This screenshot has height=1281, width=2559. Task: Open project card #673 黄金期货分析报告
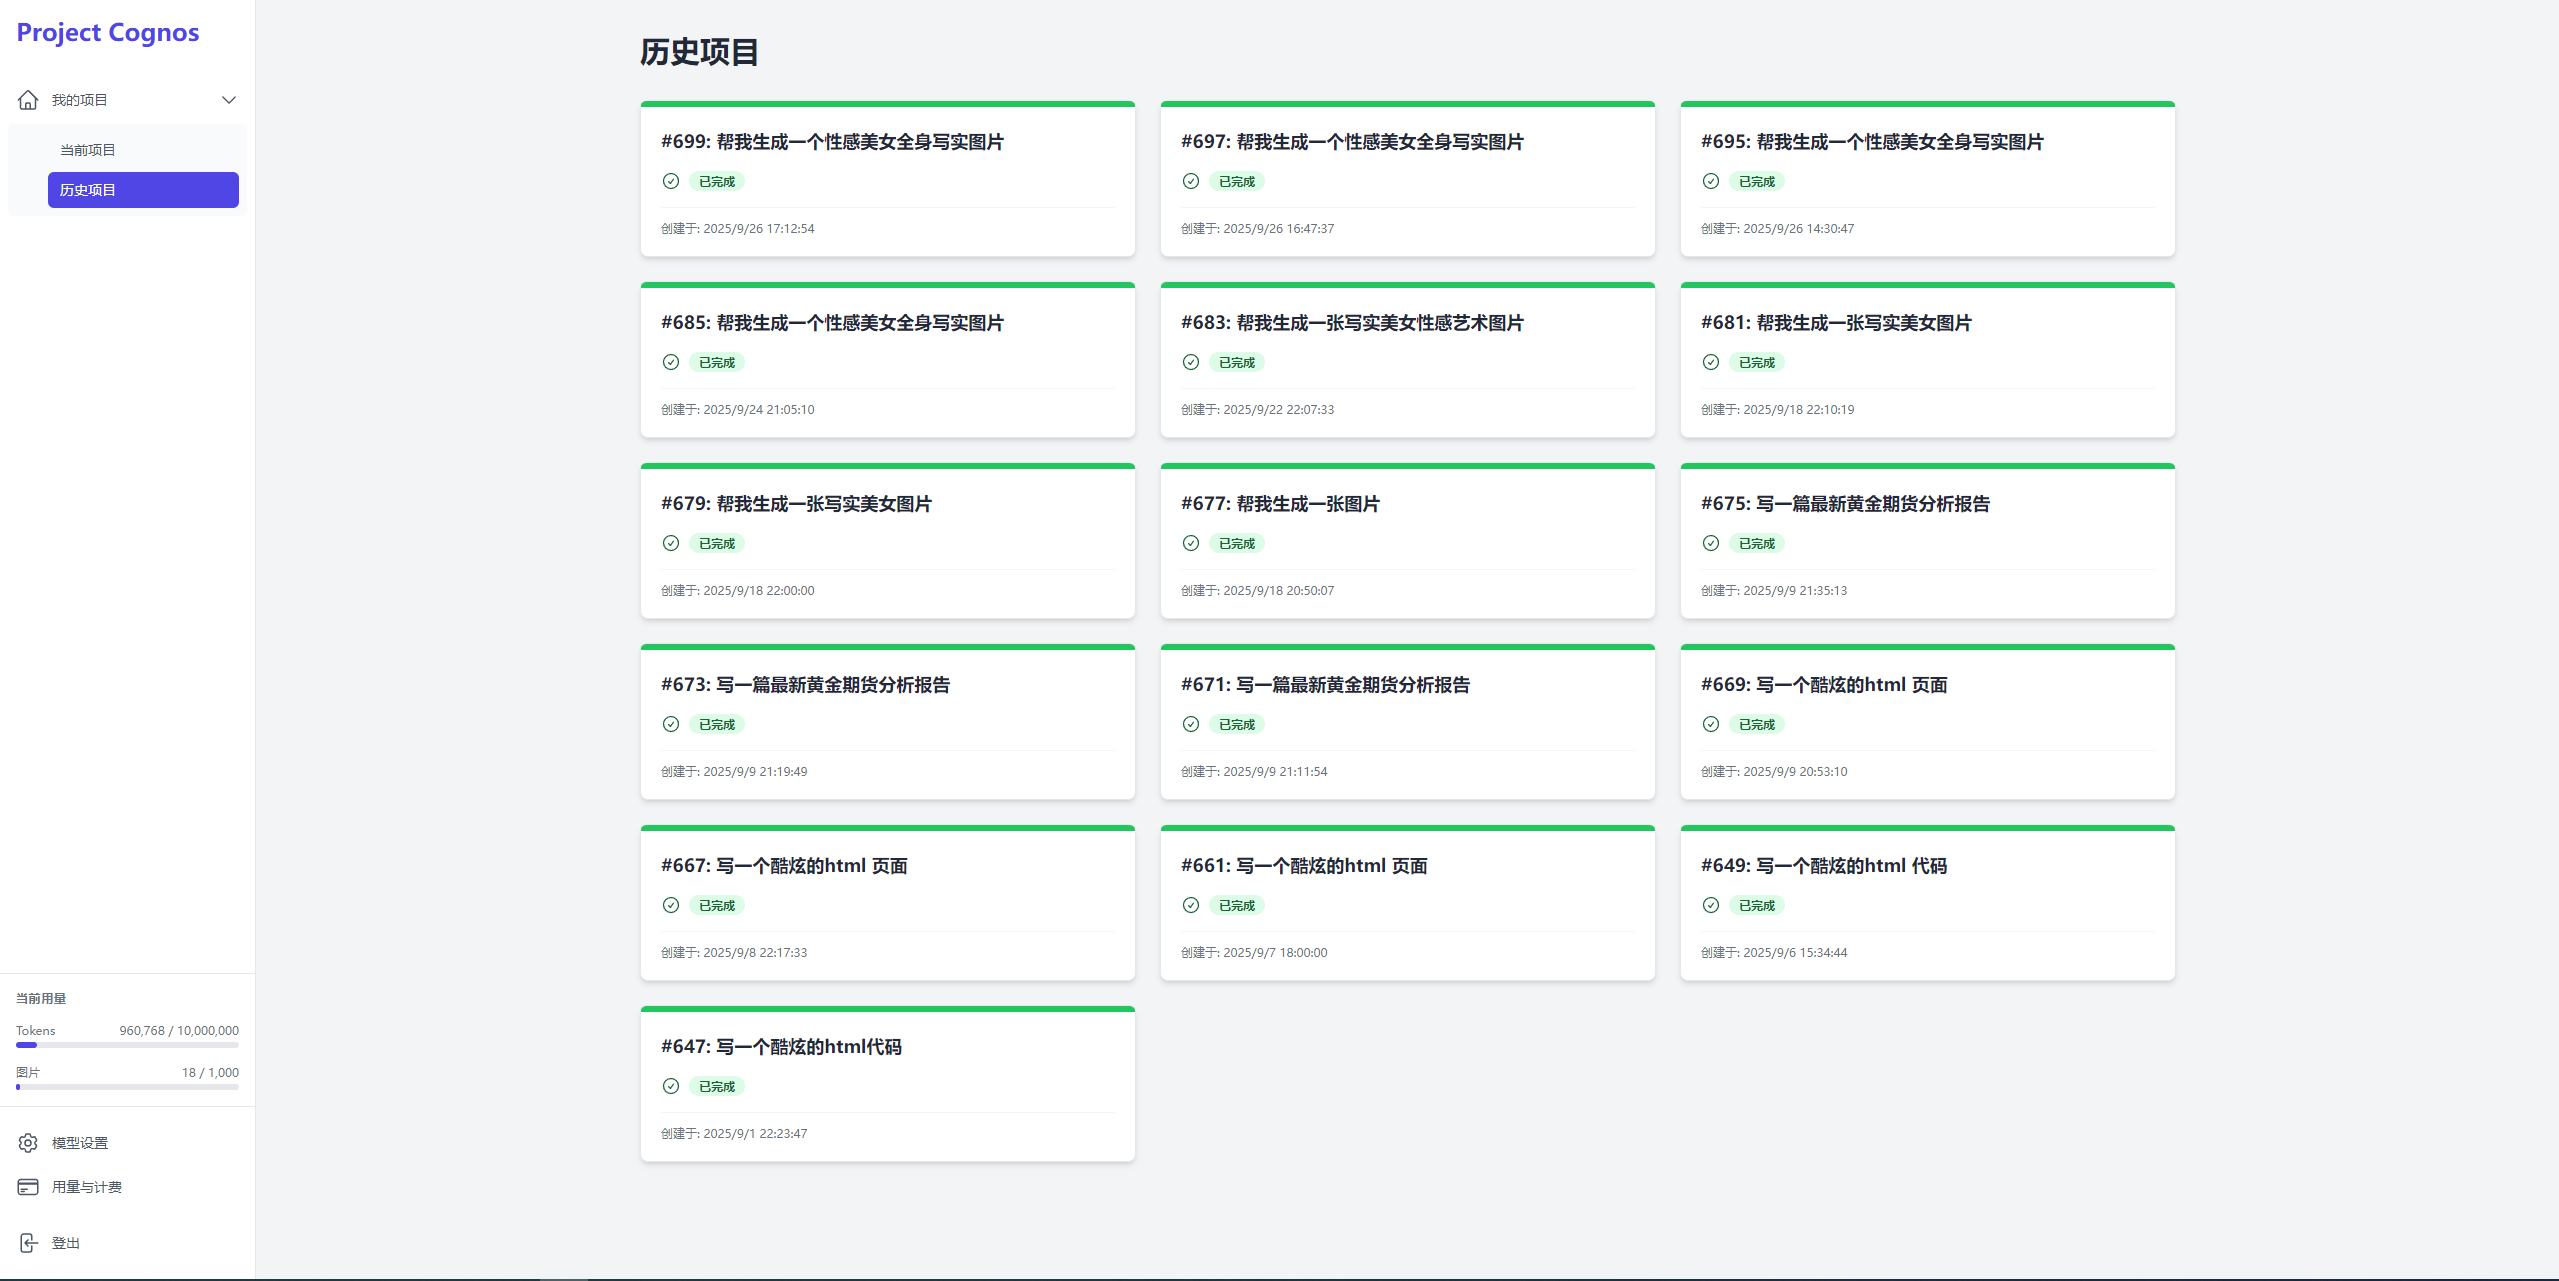click(x=805, y=685)
